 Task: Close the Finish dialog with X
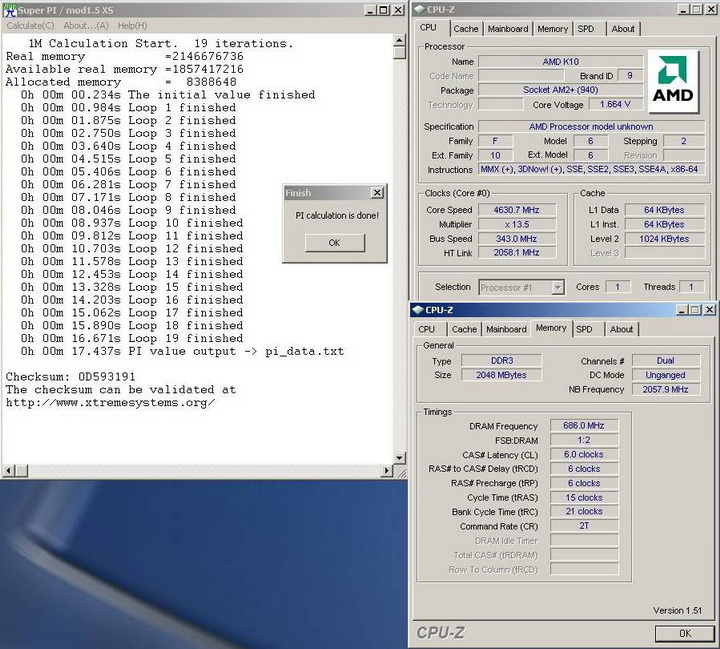pos(376,193)
